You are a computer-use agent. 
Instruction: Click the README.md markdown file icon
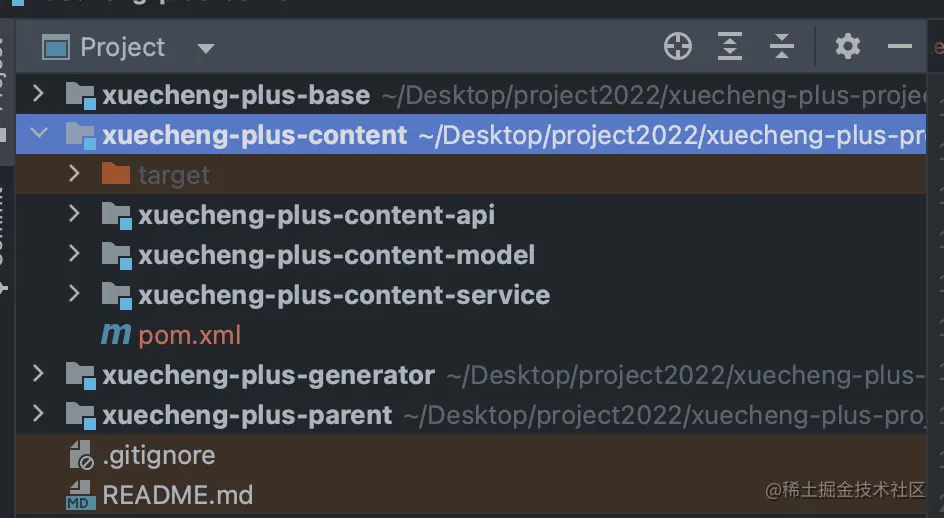pyautogui.click(x=80, y=495)
